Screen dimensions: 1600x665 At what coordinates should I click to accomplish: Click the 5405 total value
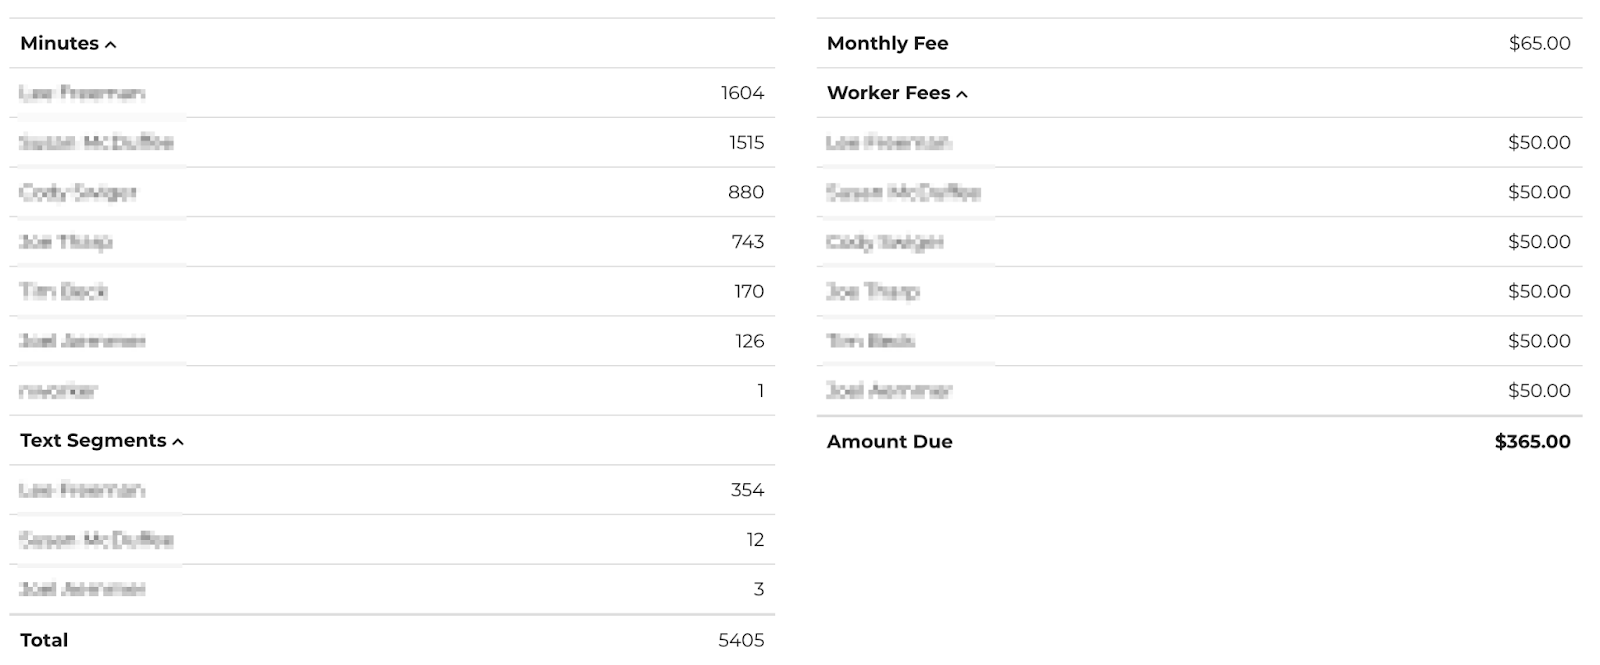click(x=741, y=640)
